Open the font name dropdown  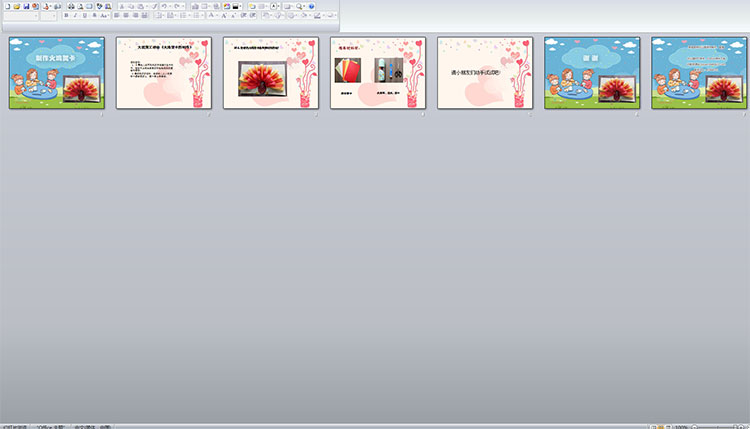(36, 16)
